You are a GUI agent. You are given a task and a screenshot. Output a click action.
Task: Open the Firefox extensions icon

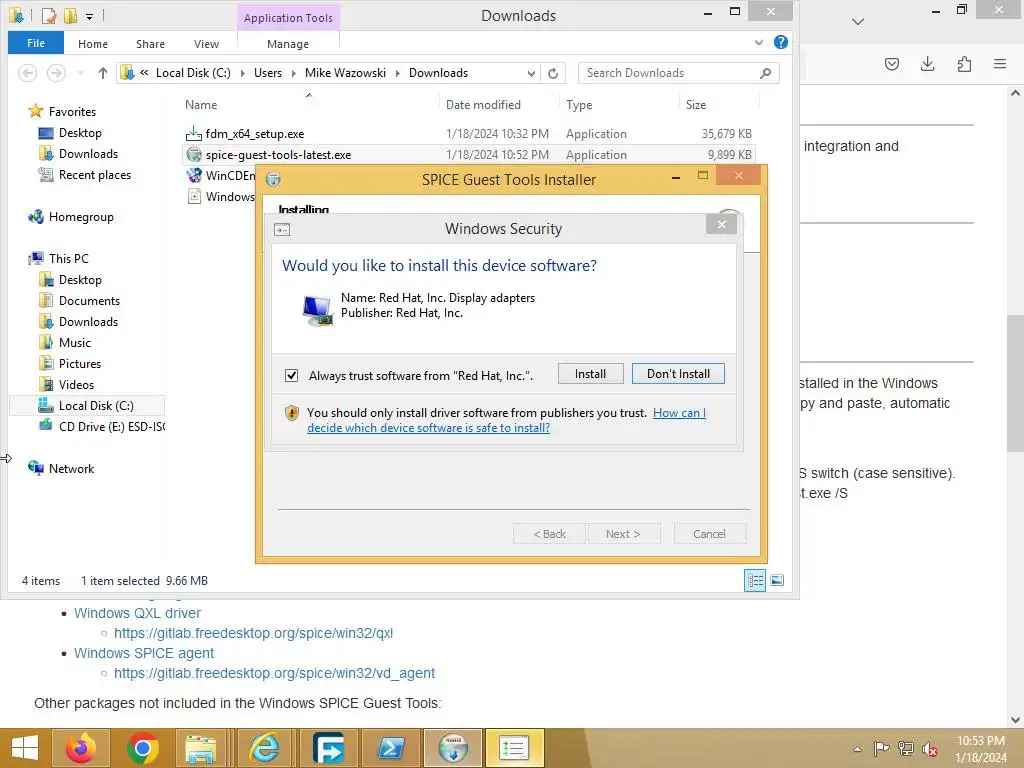click(964, 64)
